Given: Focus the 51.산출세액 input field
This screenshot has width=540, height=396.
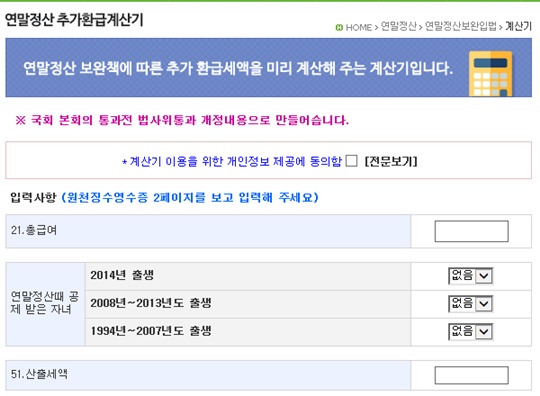Looking at the screenshot, I should pos(471,375).
